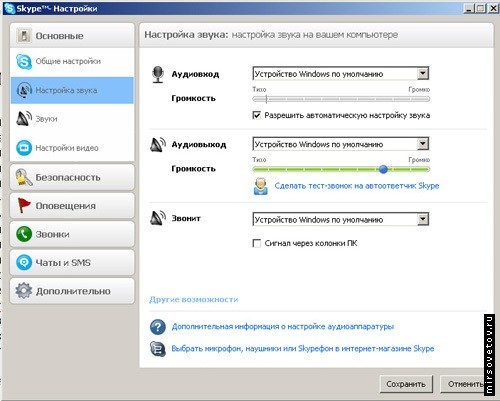Click the Skype shop icon near Выбрать микрофон

point(158,349)
